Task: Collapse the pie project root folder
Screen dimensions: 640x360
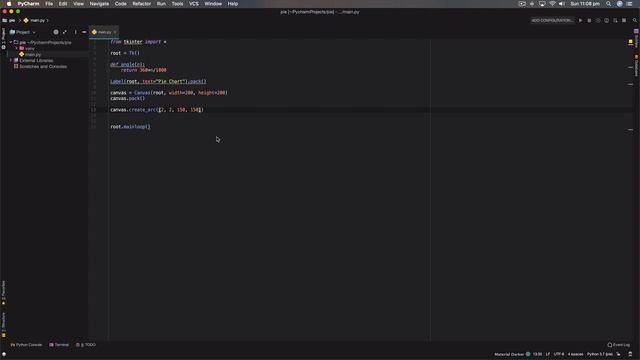Action: [x=11, y=42]
